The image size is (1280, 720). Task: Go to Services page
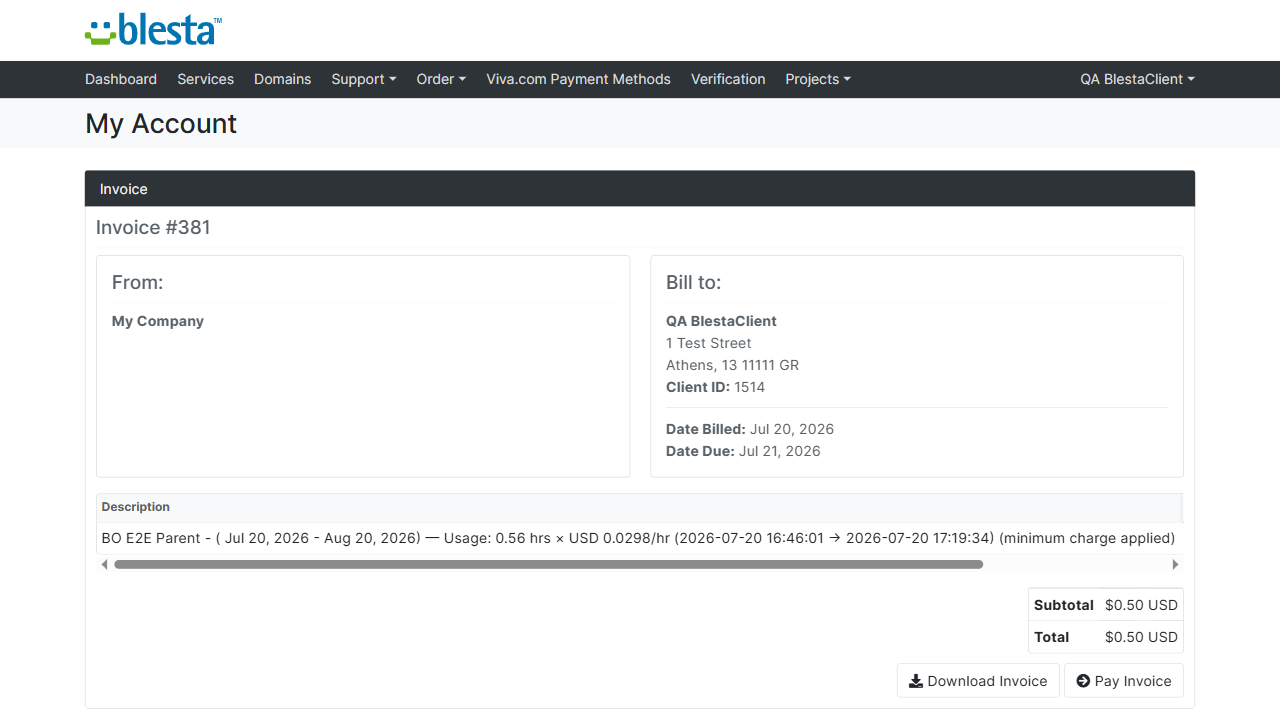pyautogui.click(x=205, y=79)
